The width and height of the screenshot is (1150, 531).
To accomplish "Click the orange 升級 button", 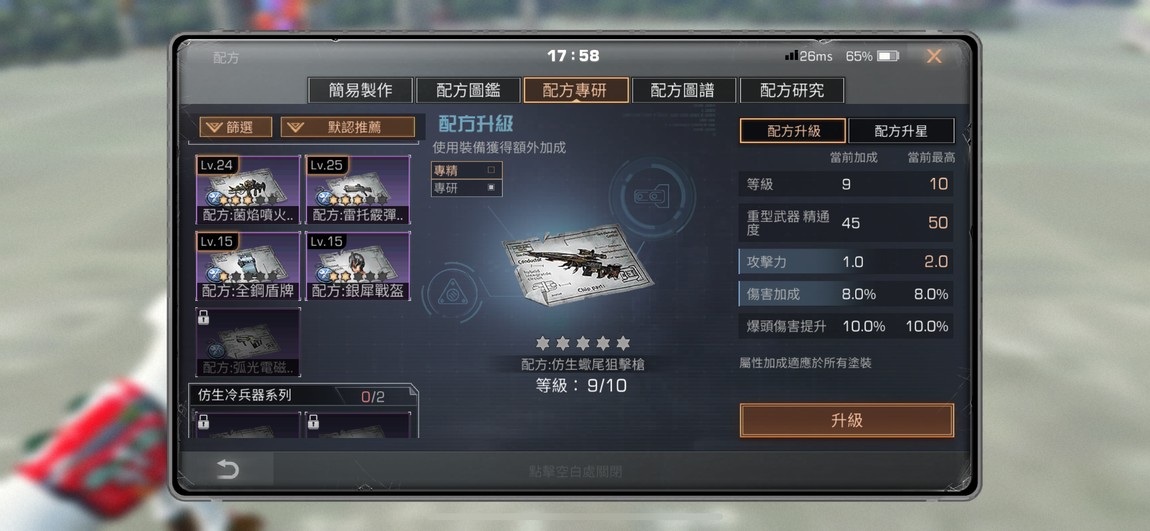I will 847,420.
